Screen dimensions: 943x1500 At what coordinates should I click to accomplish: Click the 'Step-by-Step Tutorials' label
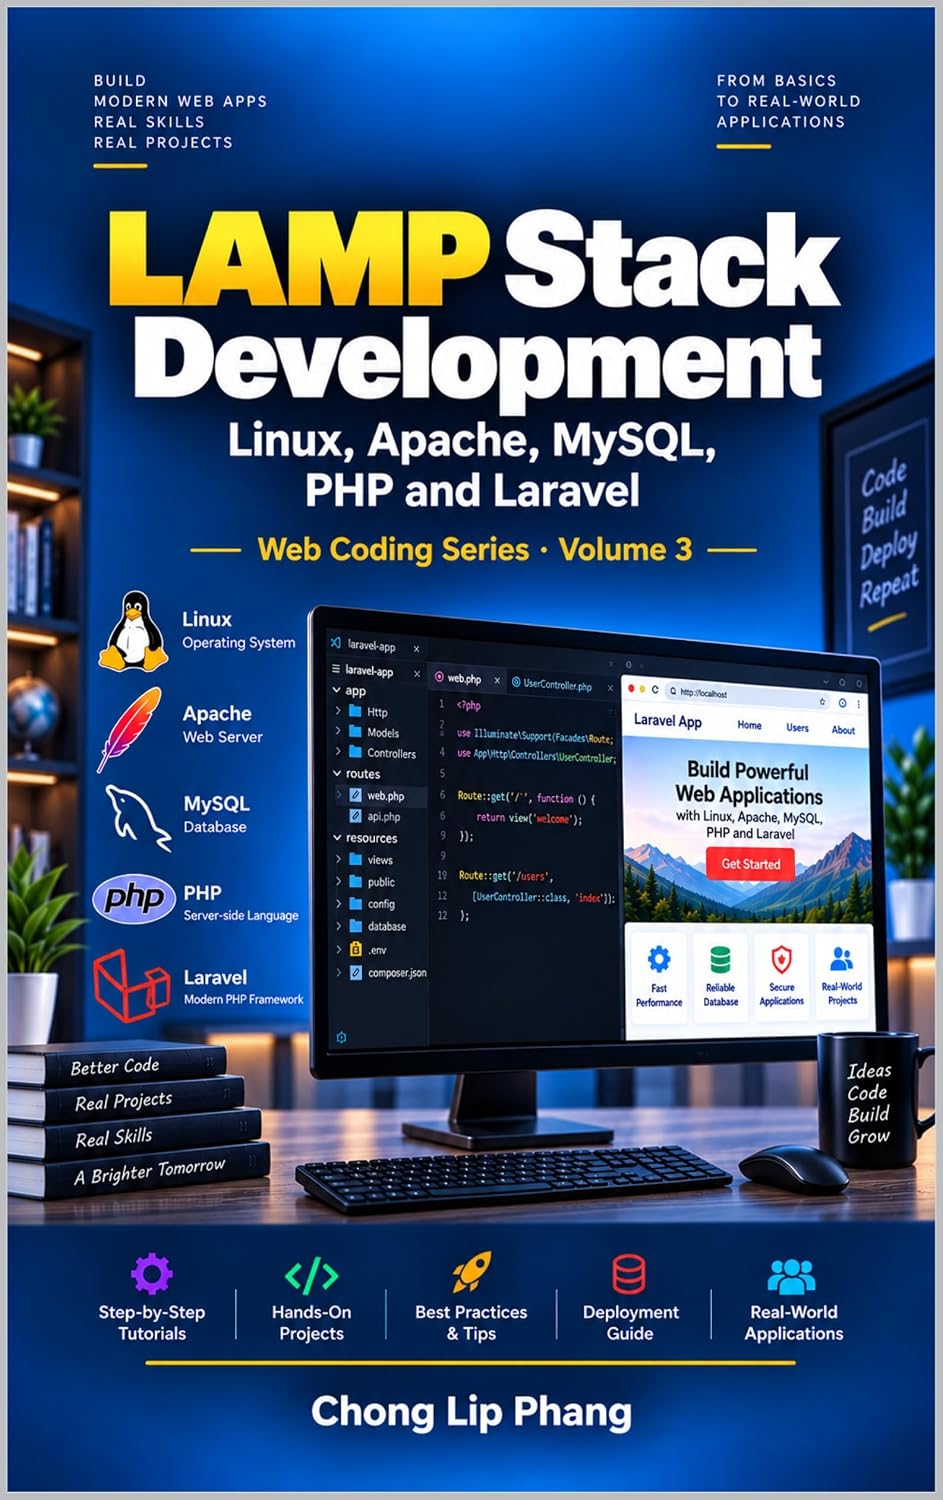click(152, 1322)
